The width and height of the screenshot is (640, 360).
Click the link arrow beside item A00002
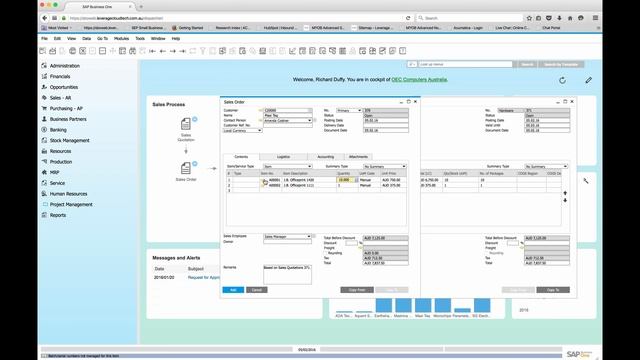click(264, 185)
